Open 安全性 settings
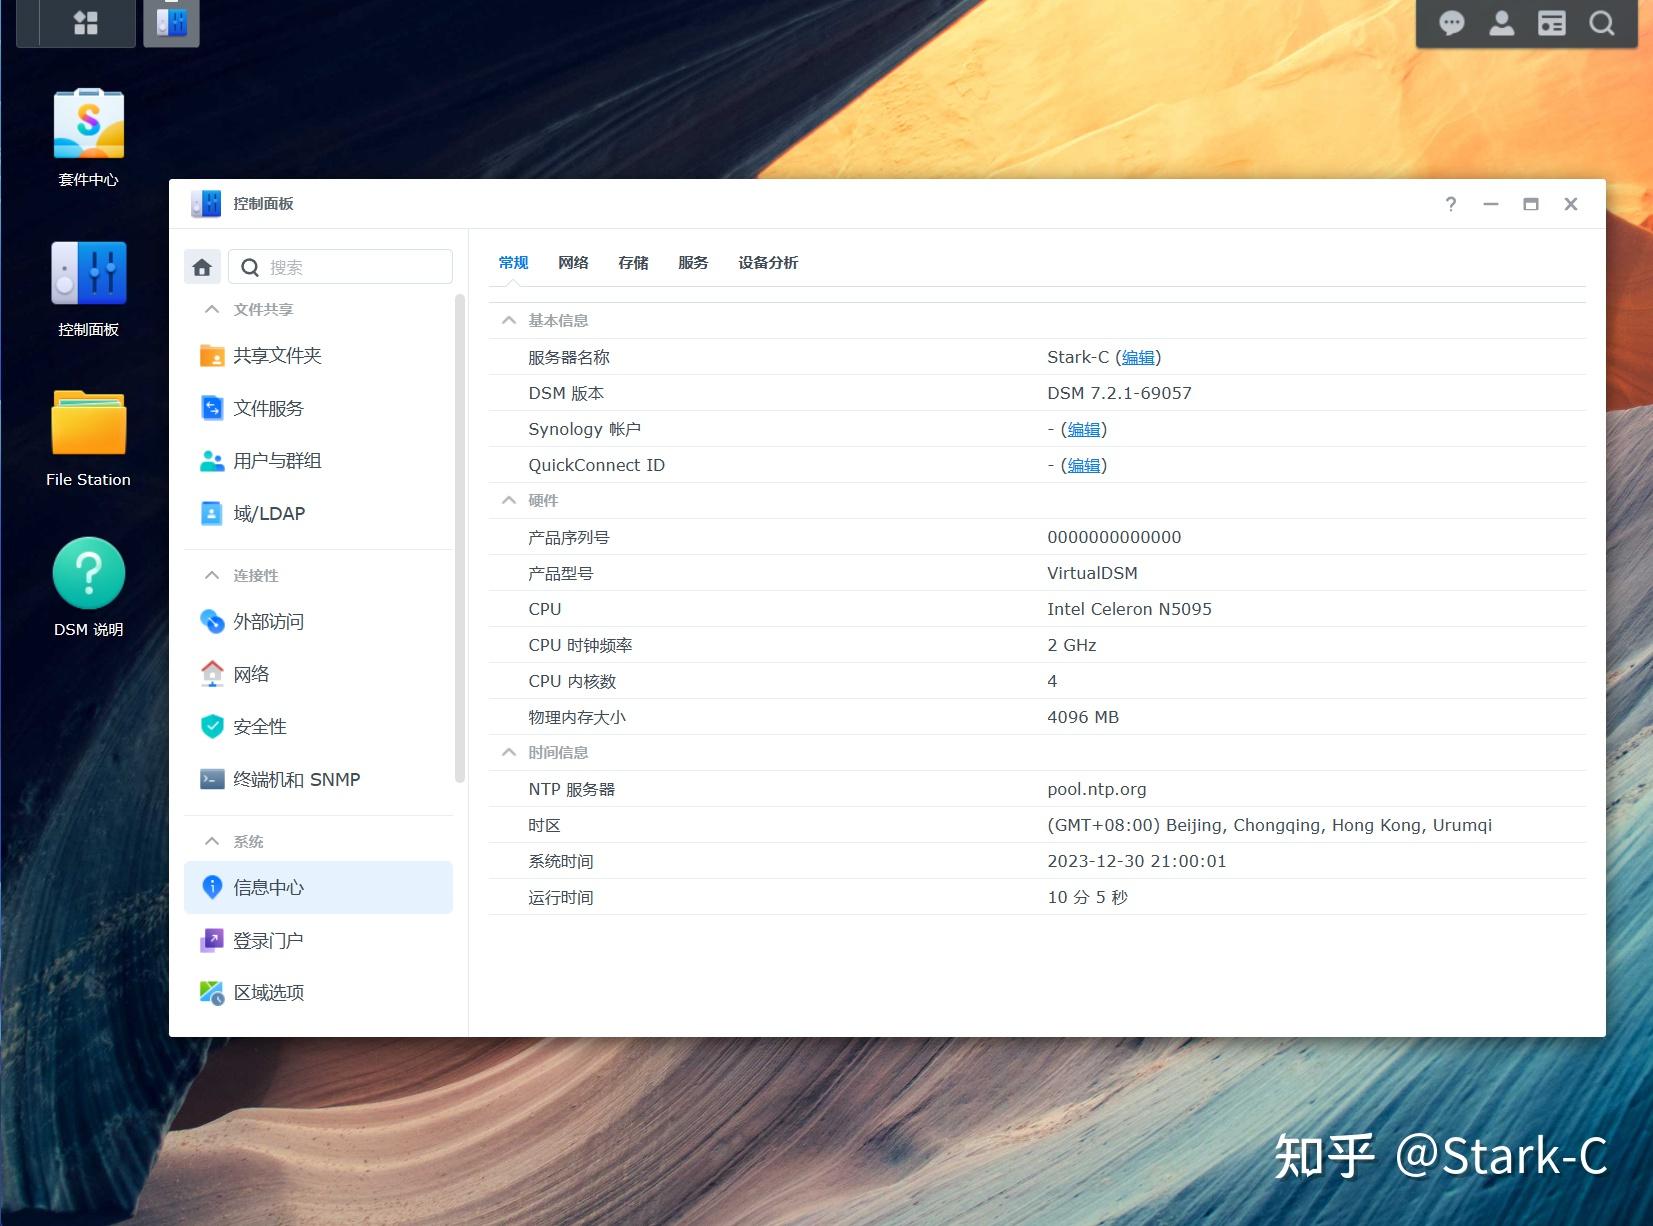The width and height of the screenshot is (1653, 1226). pos(259,726)
